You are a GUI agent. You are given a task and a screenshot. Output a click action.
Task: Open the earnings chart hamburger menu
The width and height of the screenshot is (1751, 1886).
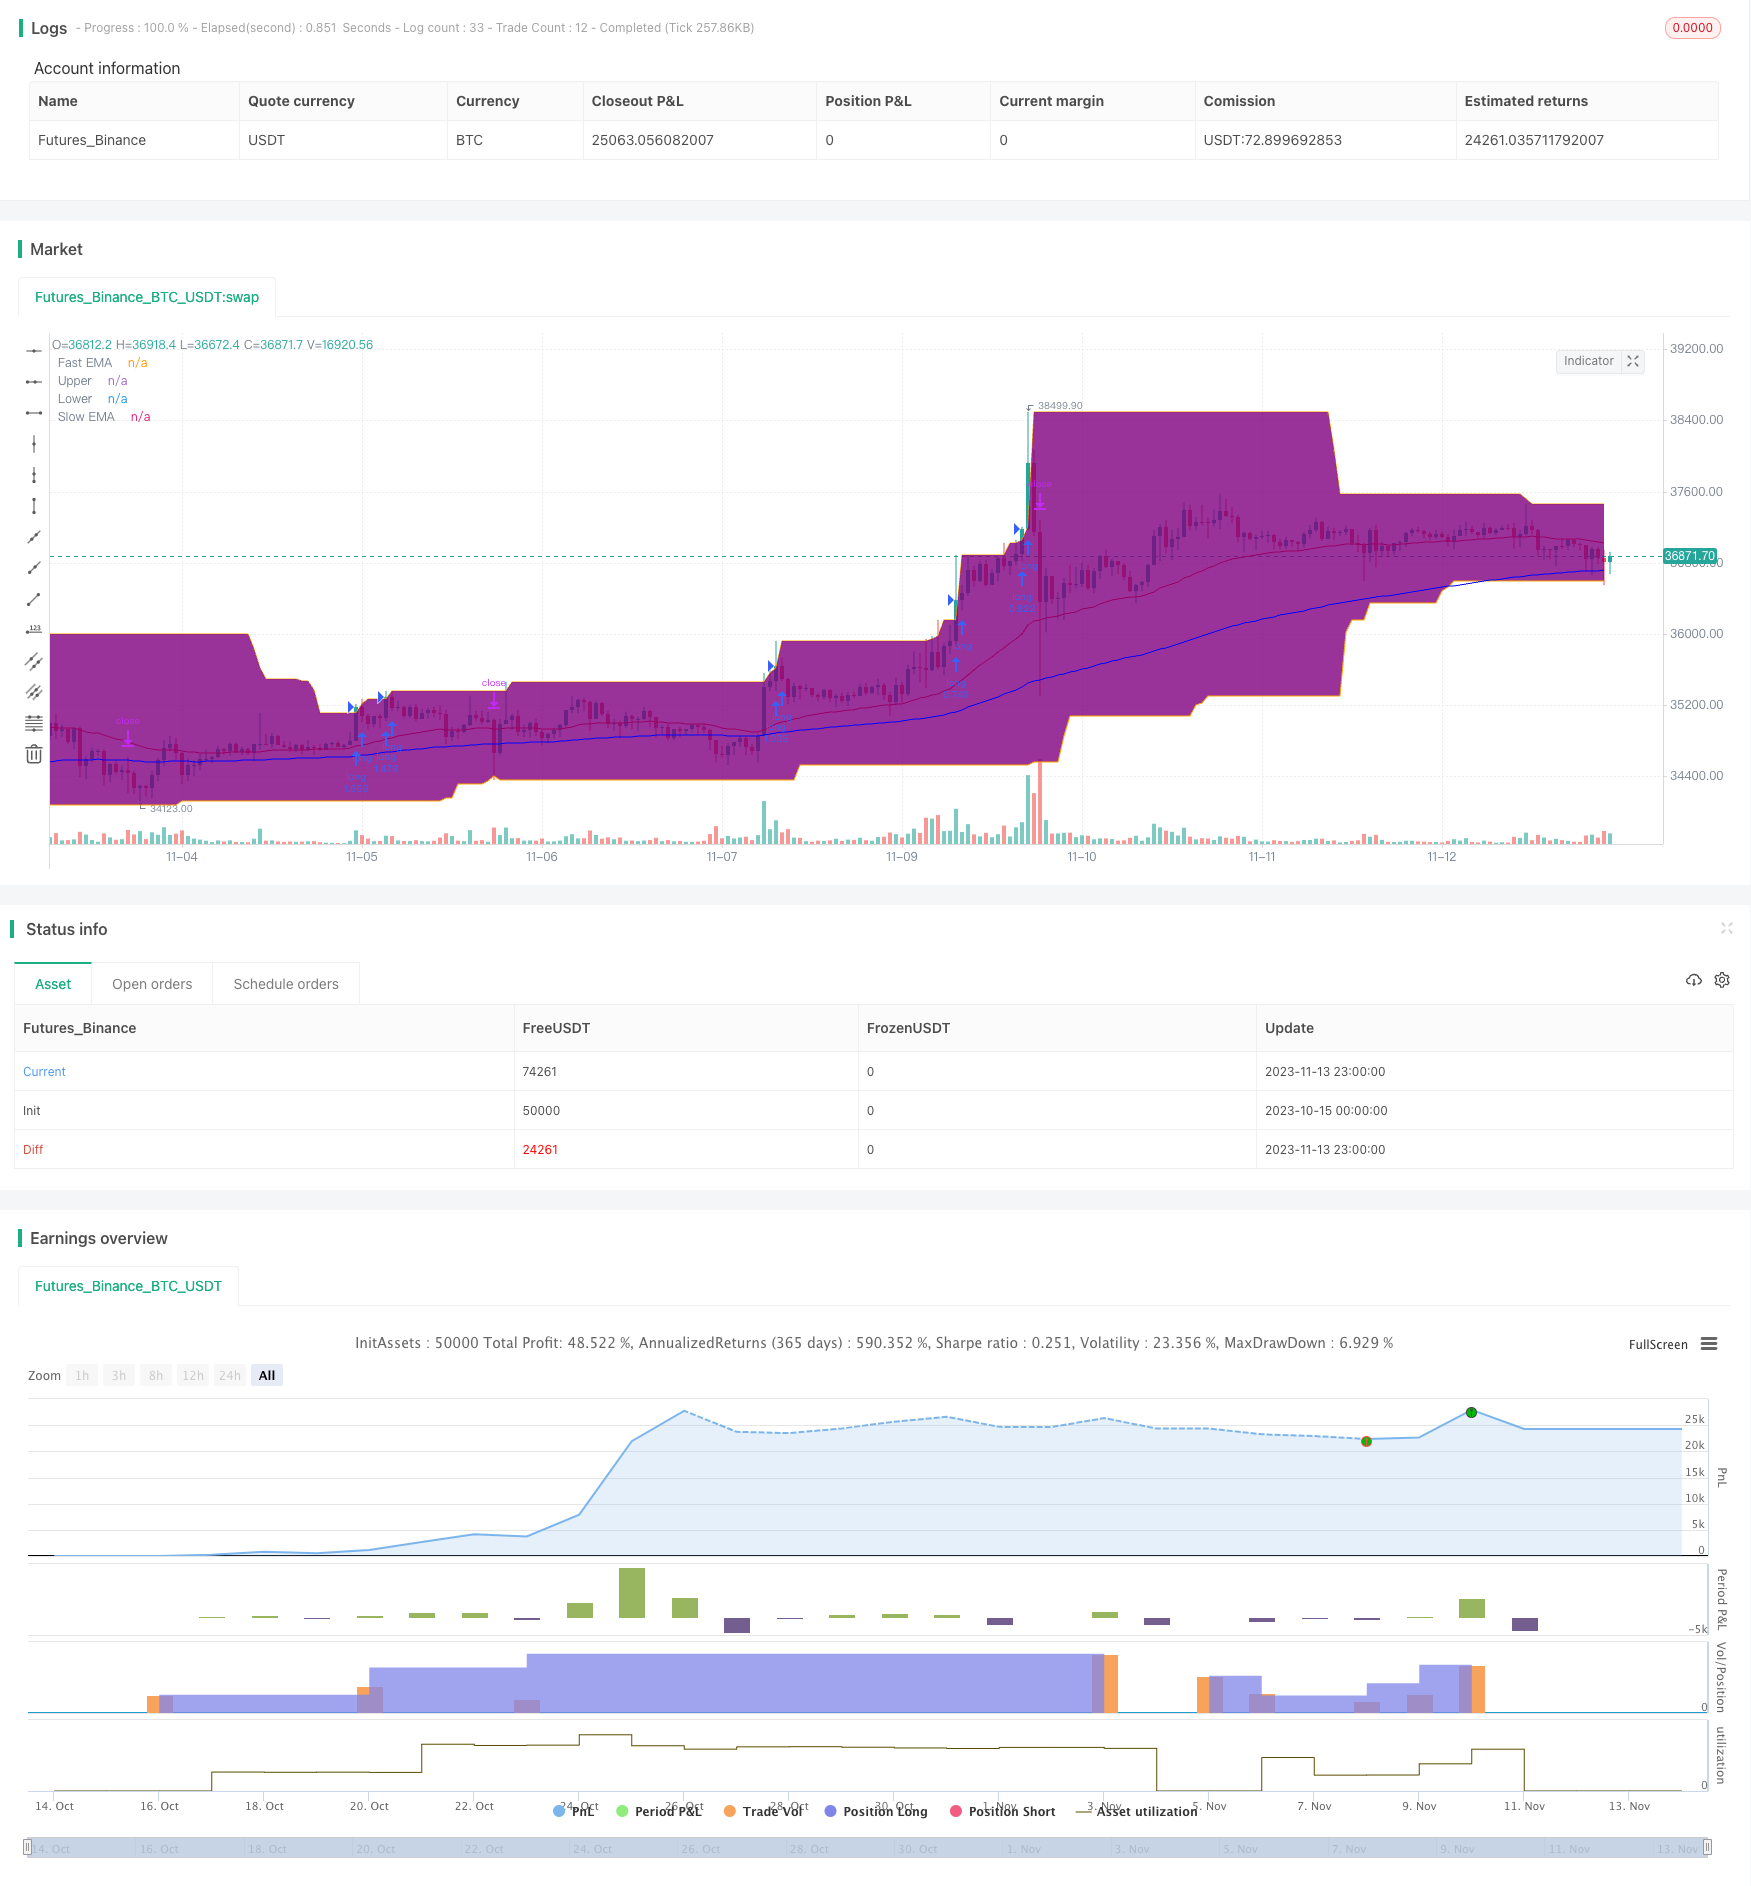tap(1709, 1344)
